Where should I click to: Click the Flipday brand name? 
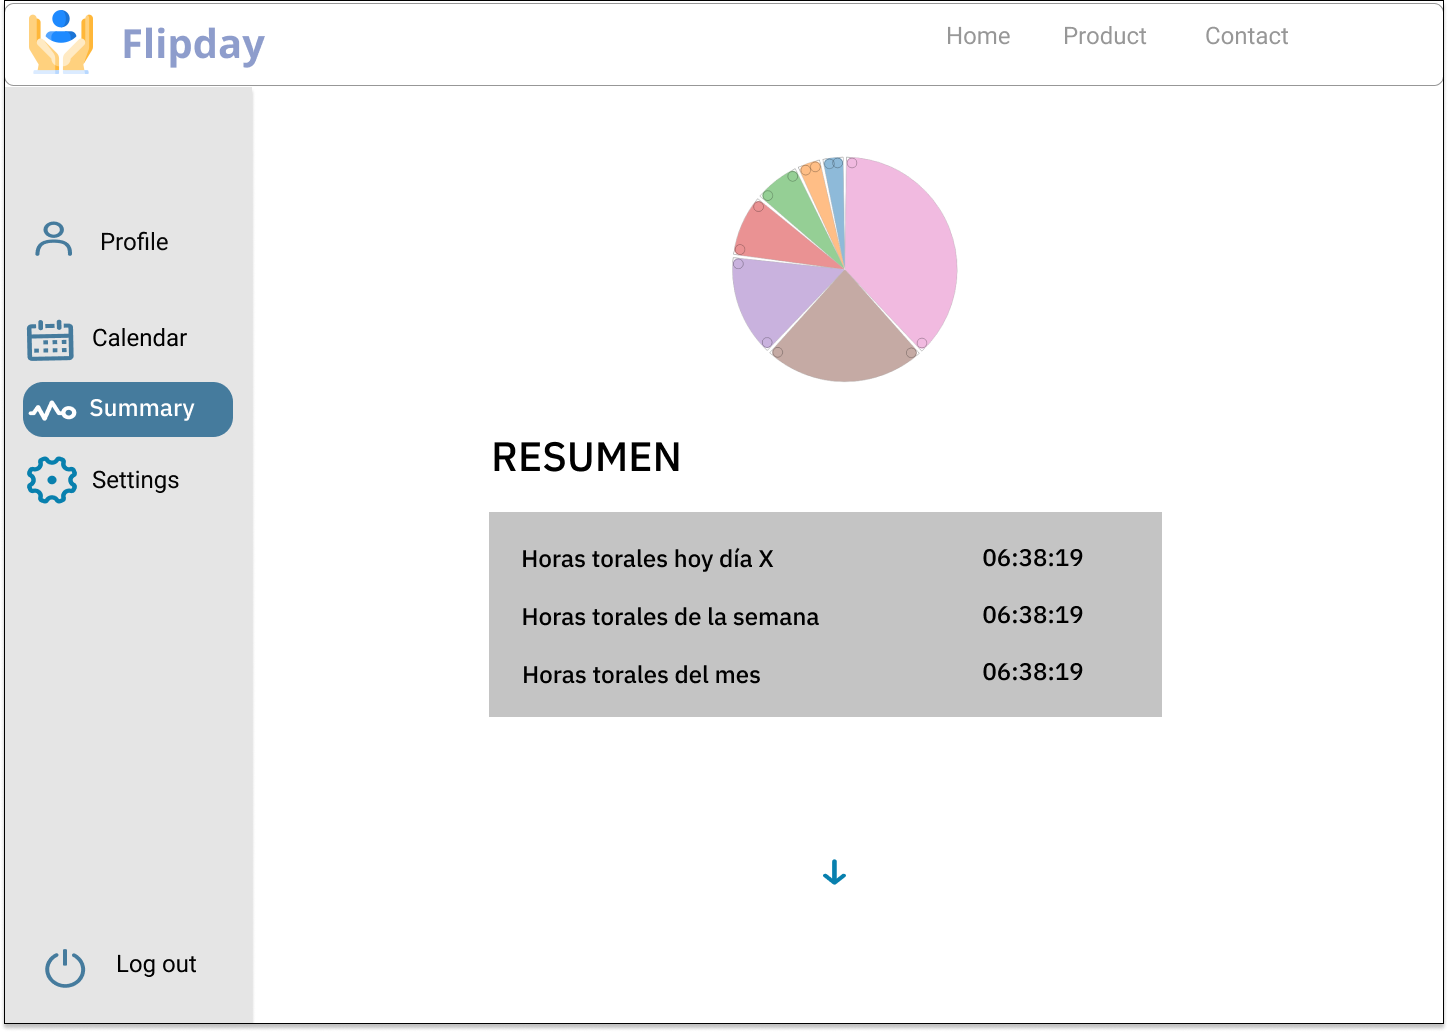click(193, 45)
